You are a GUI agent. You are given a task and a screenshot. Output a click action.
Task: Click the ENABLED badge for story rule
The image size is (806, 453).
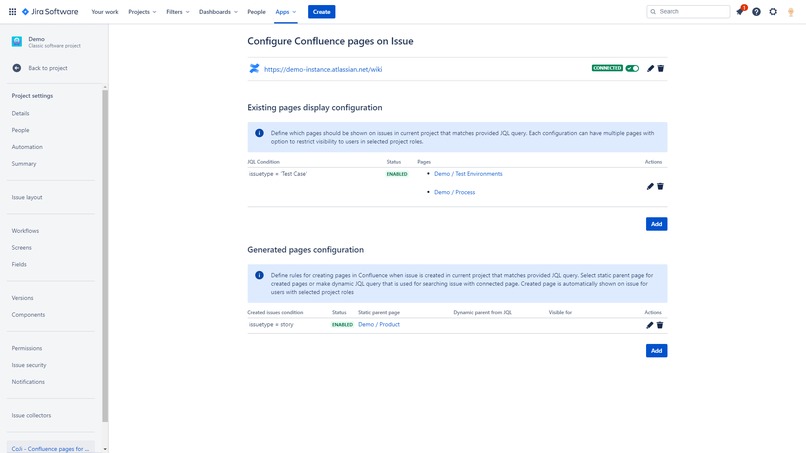click(342, 325)
